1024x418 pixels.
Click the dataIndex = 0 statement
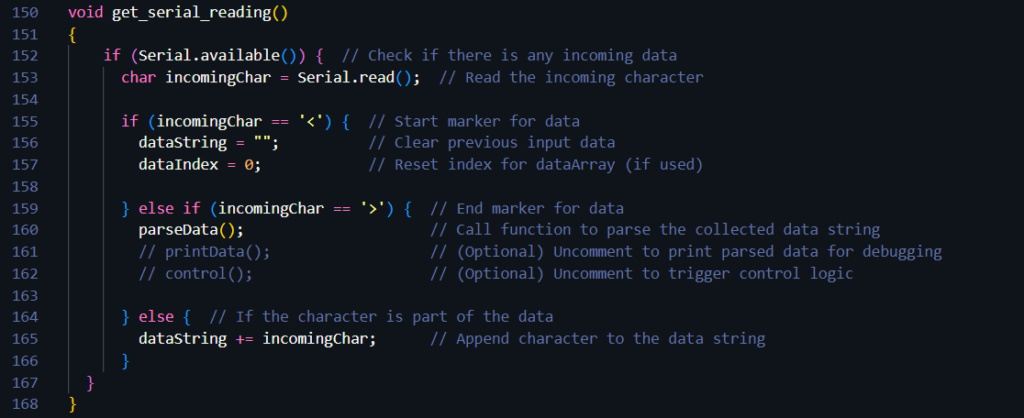click(x=199, y=165)
